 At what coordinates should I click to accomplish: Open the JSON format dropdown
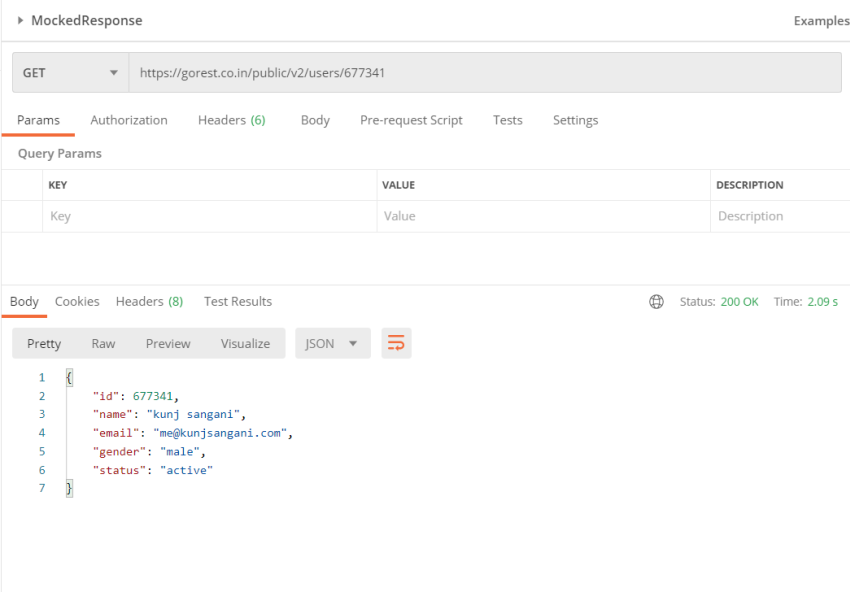[x=333, y=343]
